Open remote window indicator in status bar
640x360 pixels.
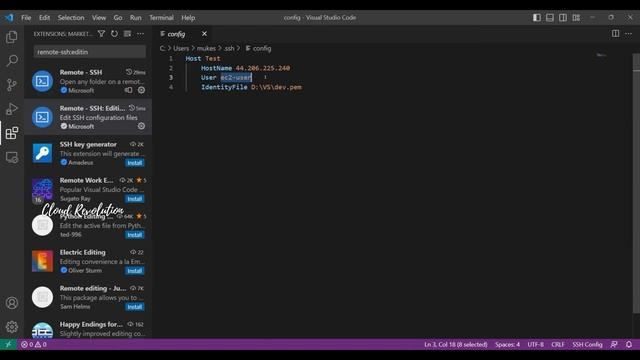[x=8, y=344]
